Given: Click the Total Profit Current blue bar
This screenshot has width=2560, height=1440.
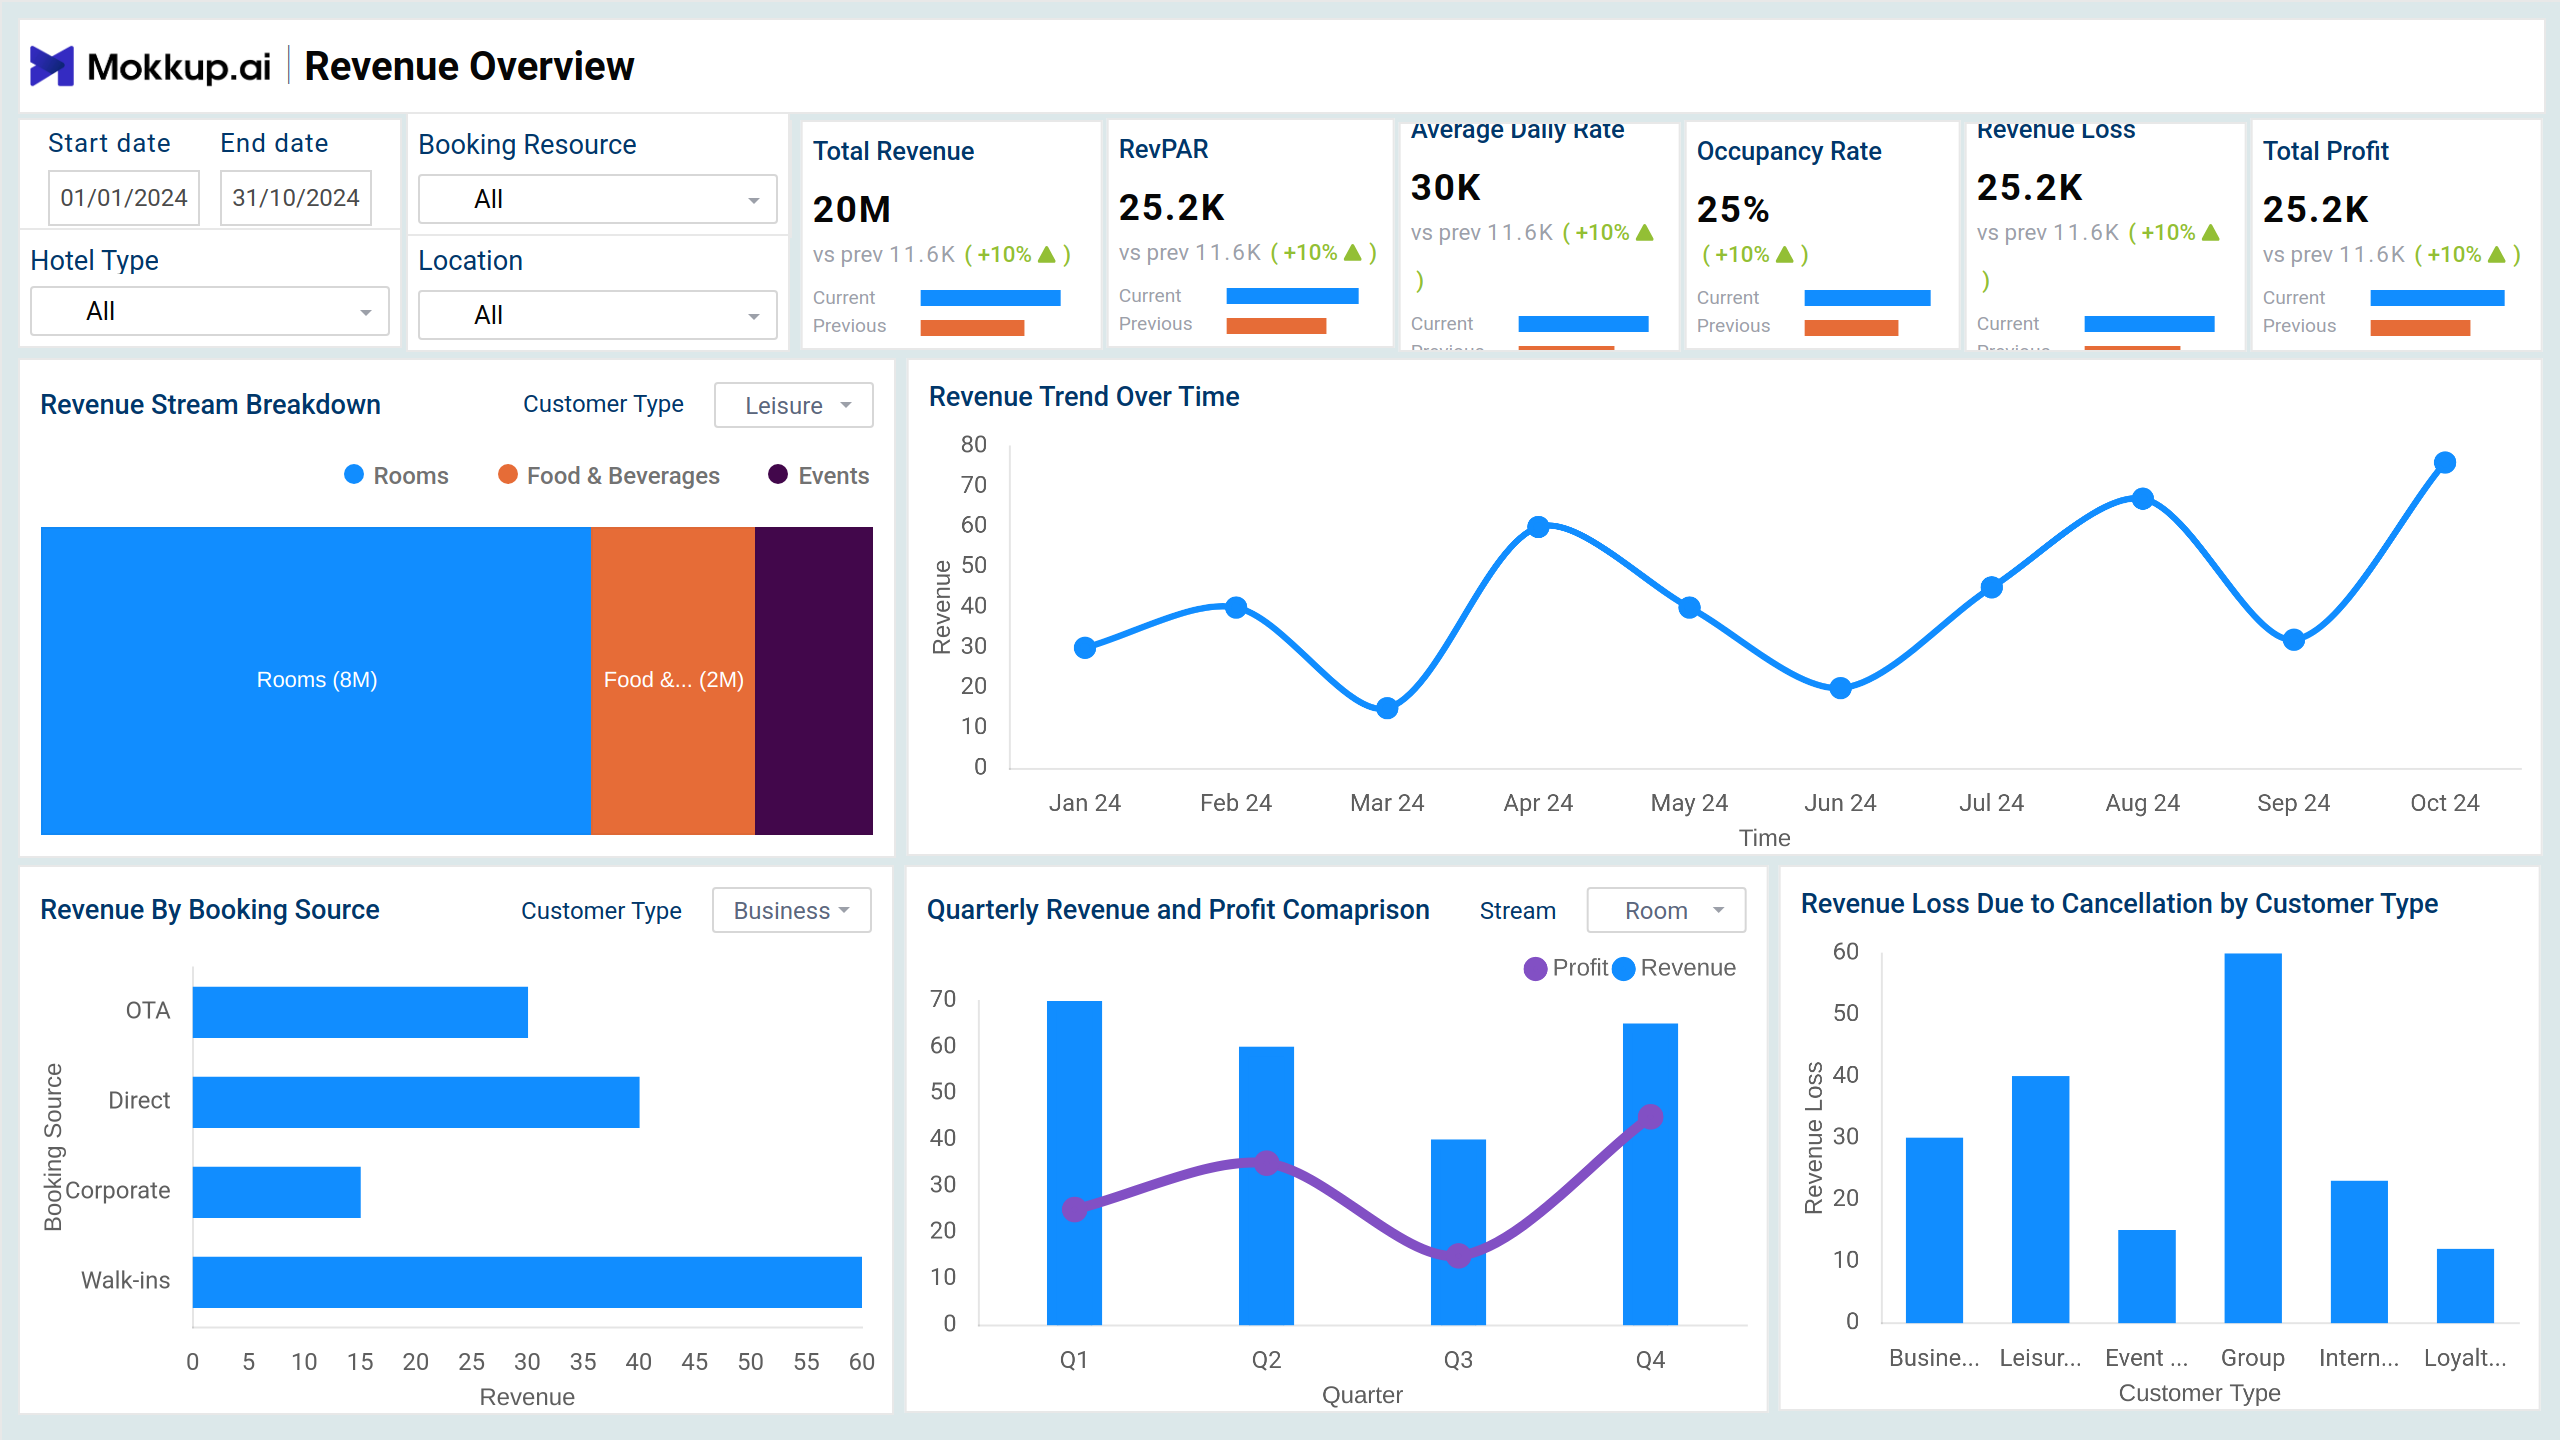Looking at the screenshot, I should (2438, 298).
